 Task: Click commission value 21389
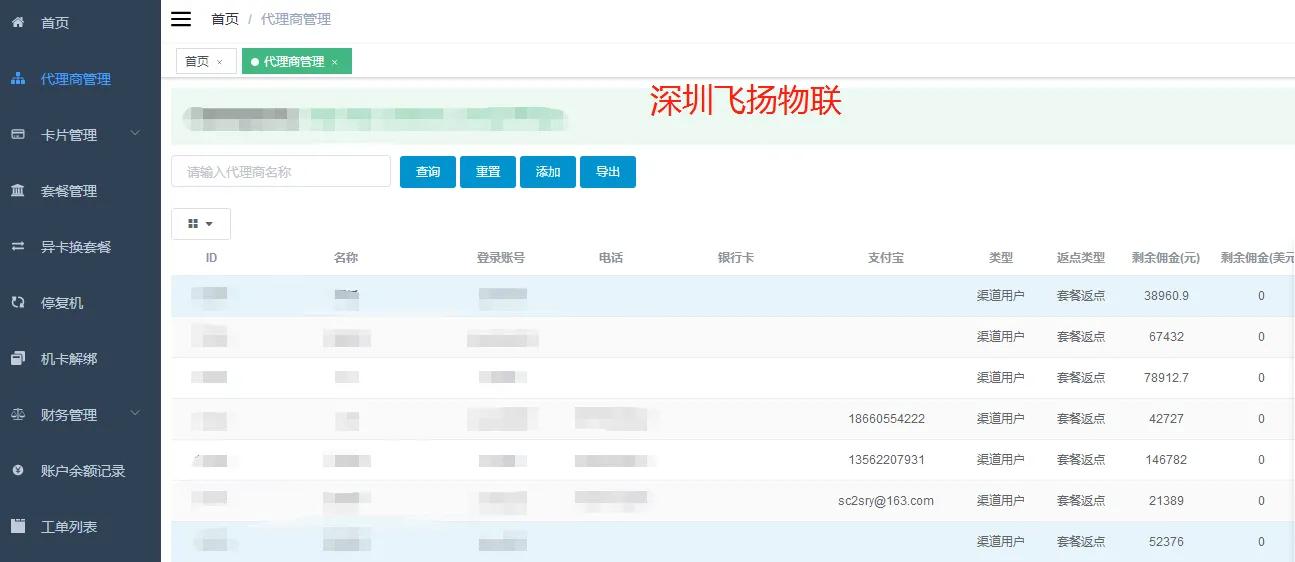tap(1166, 501)
